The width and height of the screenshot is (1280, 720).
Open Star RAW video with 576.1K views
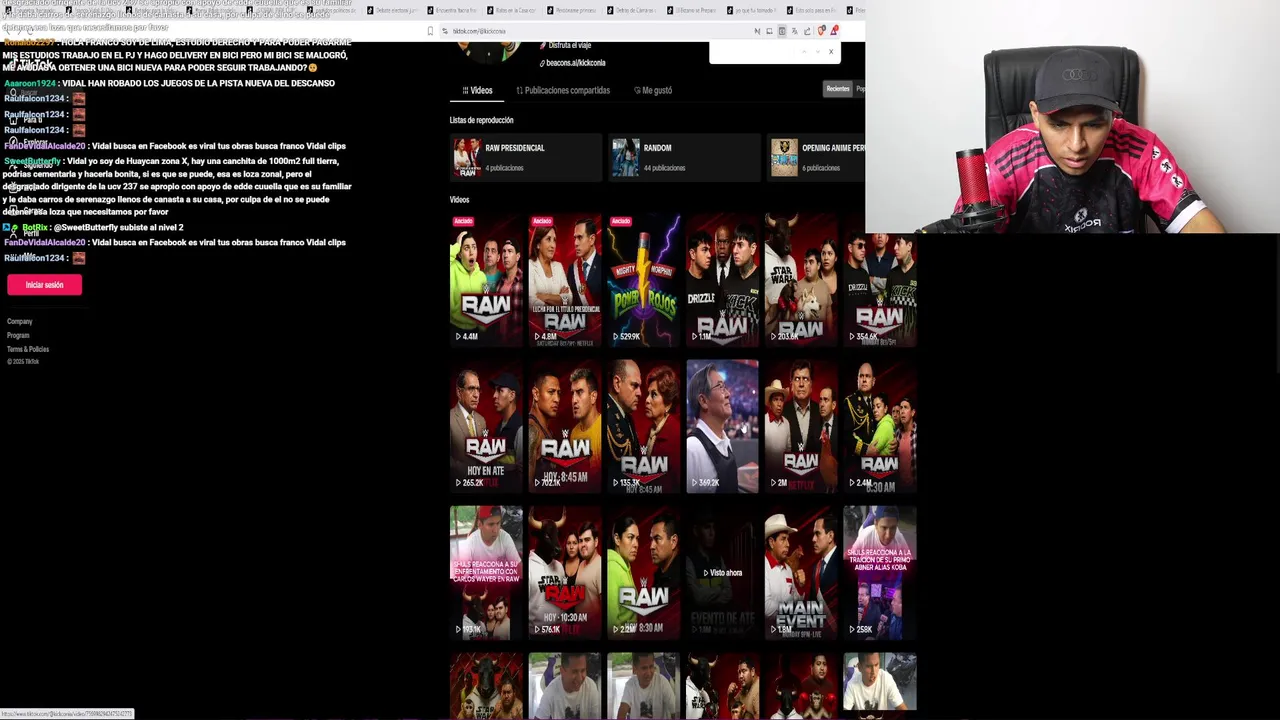coord(565,572)
